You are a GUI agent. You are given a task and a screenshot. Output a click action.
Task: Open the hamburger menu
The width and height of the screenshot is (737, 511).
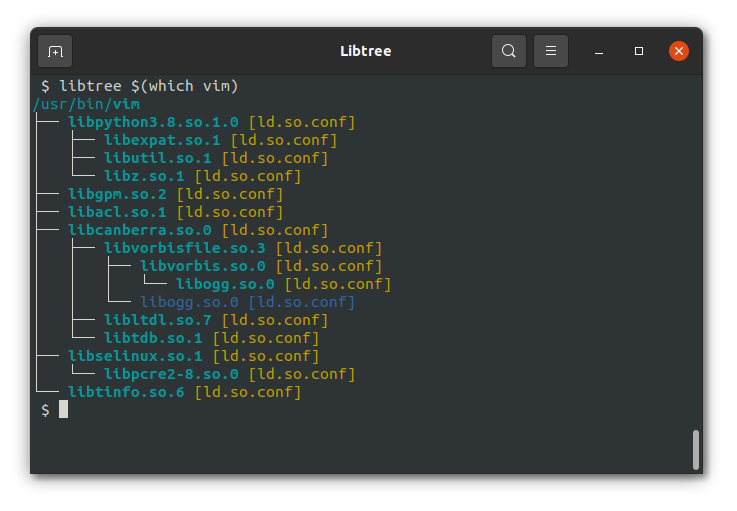551,51
